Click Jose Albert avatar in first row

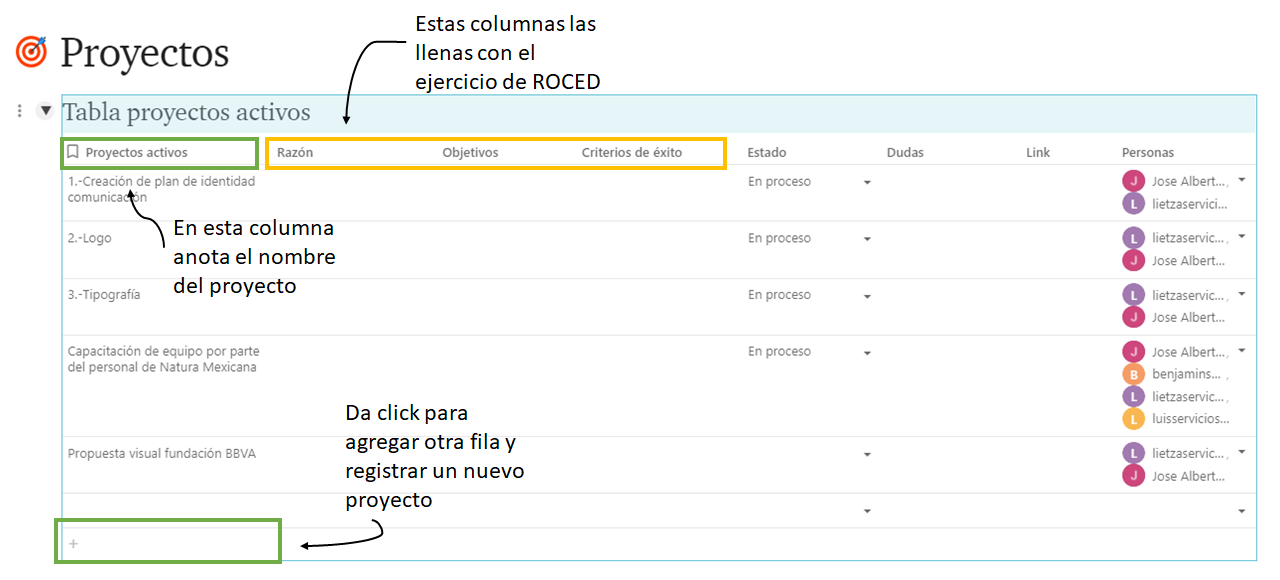[x=1133, y=181]
